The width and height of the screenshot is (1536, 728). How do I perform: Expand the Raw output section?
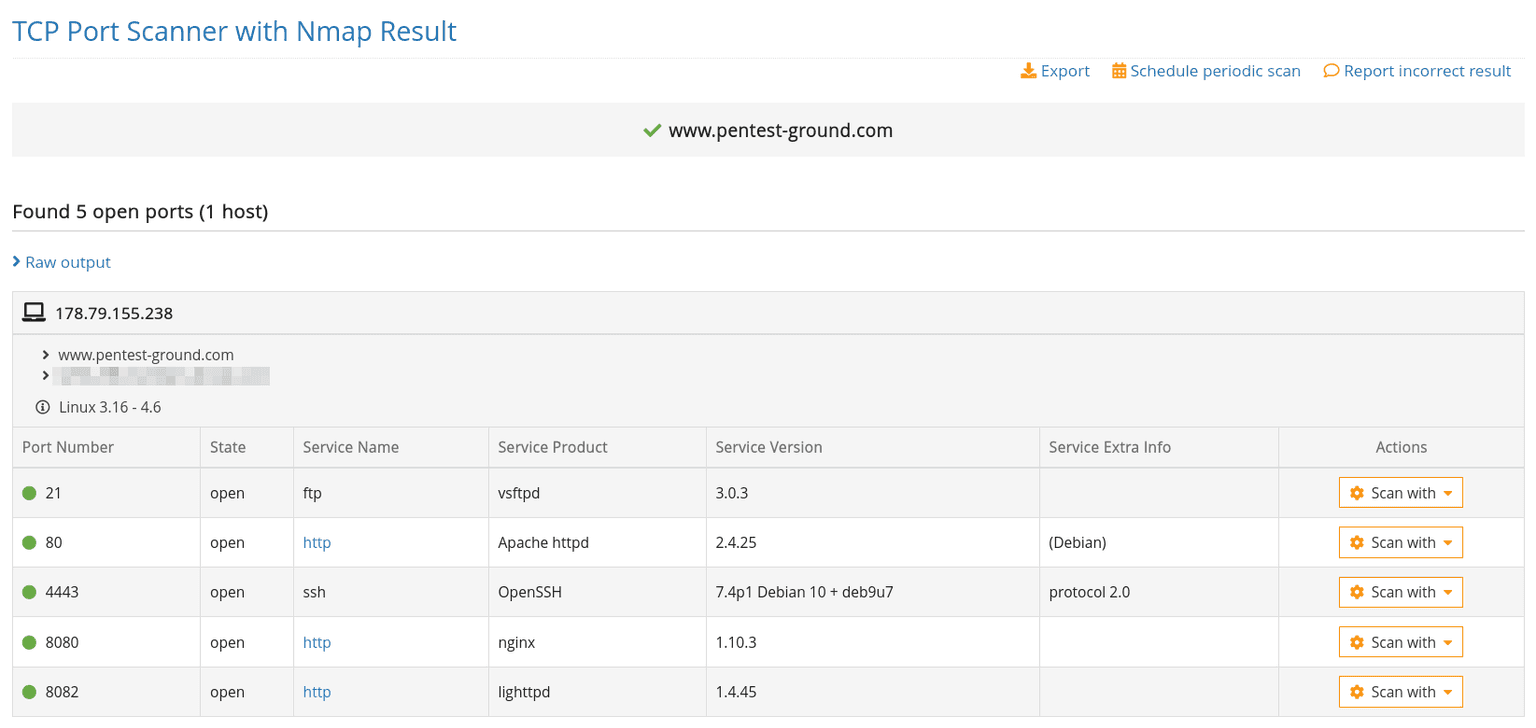(62, 261)
